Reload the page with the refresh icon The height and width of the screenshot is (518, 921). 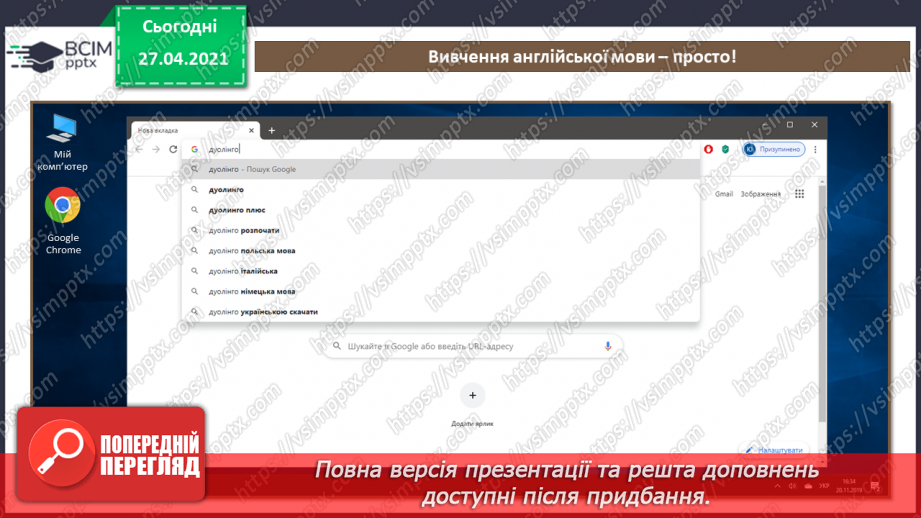tap(173, 150)
